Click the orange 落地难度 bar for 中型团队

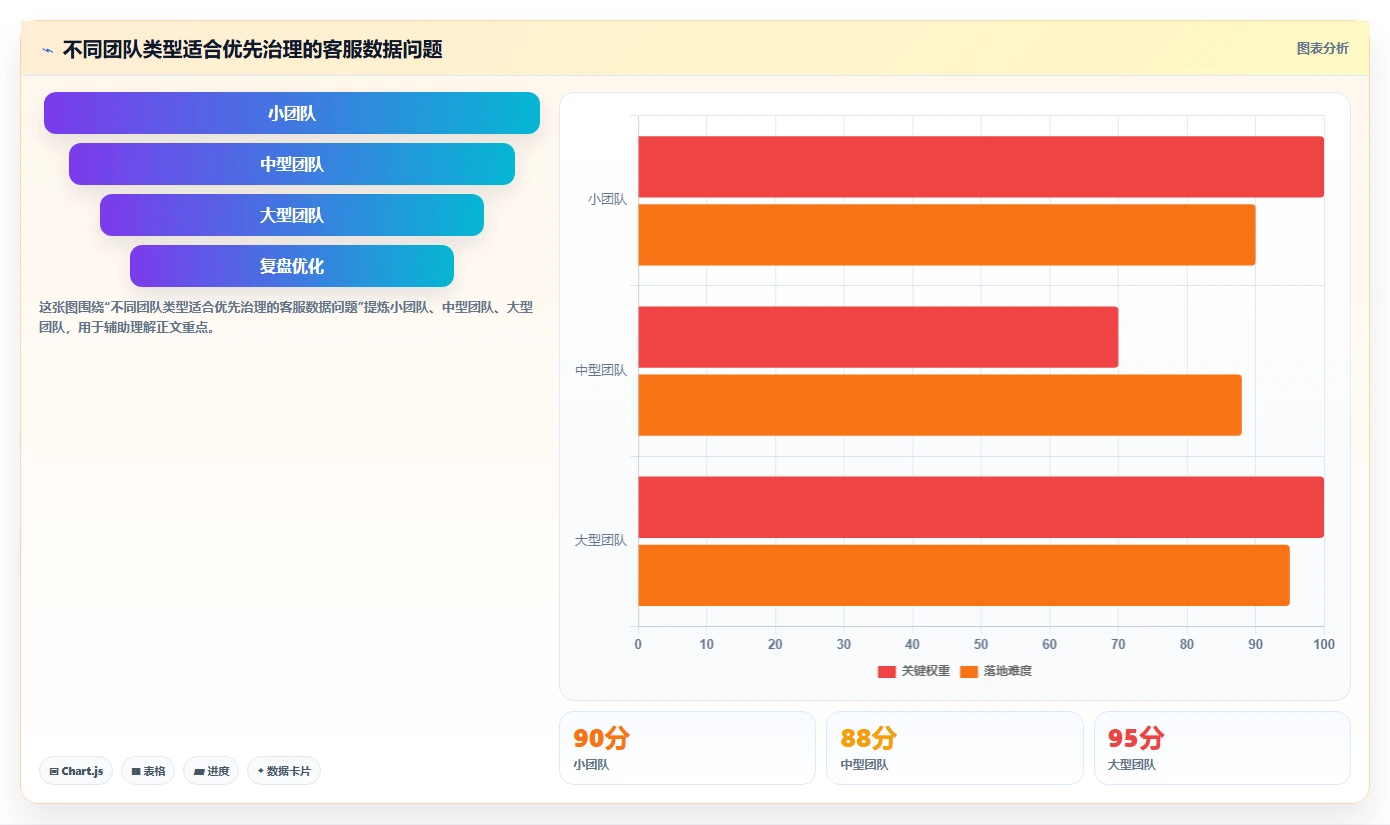pos(940,405)
